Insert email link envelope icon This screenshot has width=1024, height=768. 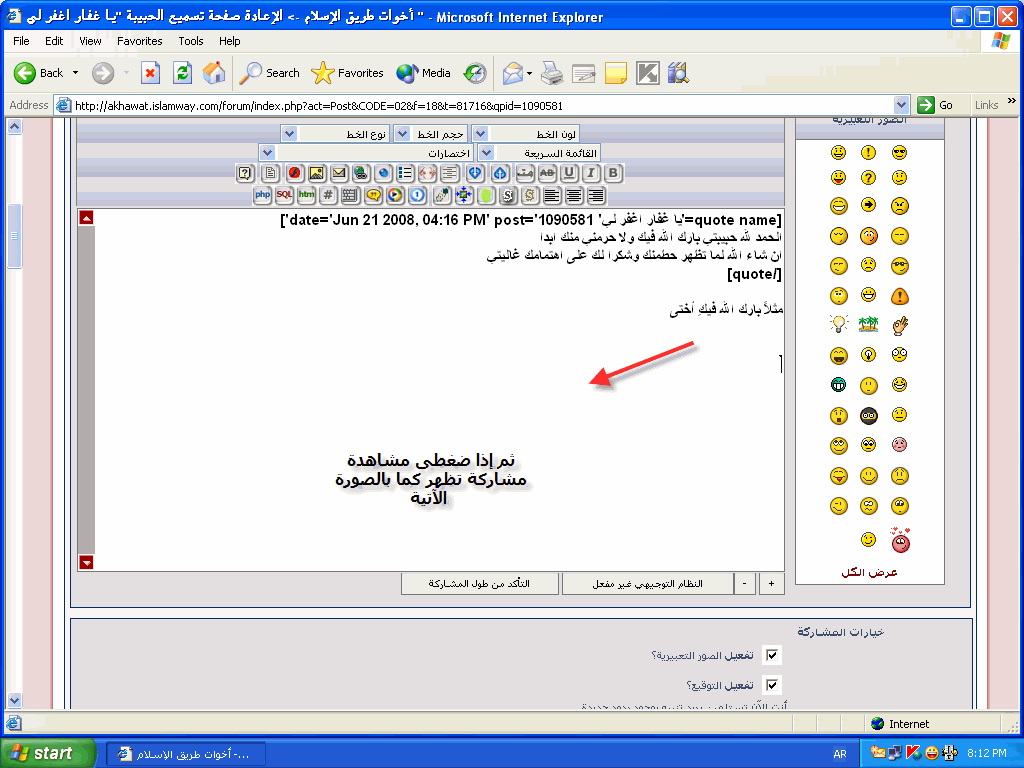pyautogui.click(x=338, y=173)
